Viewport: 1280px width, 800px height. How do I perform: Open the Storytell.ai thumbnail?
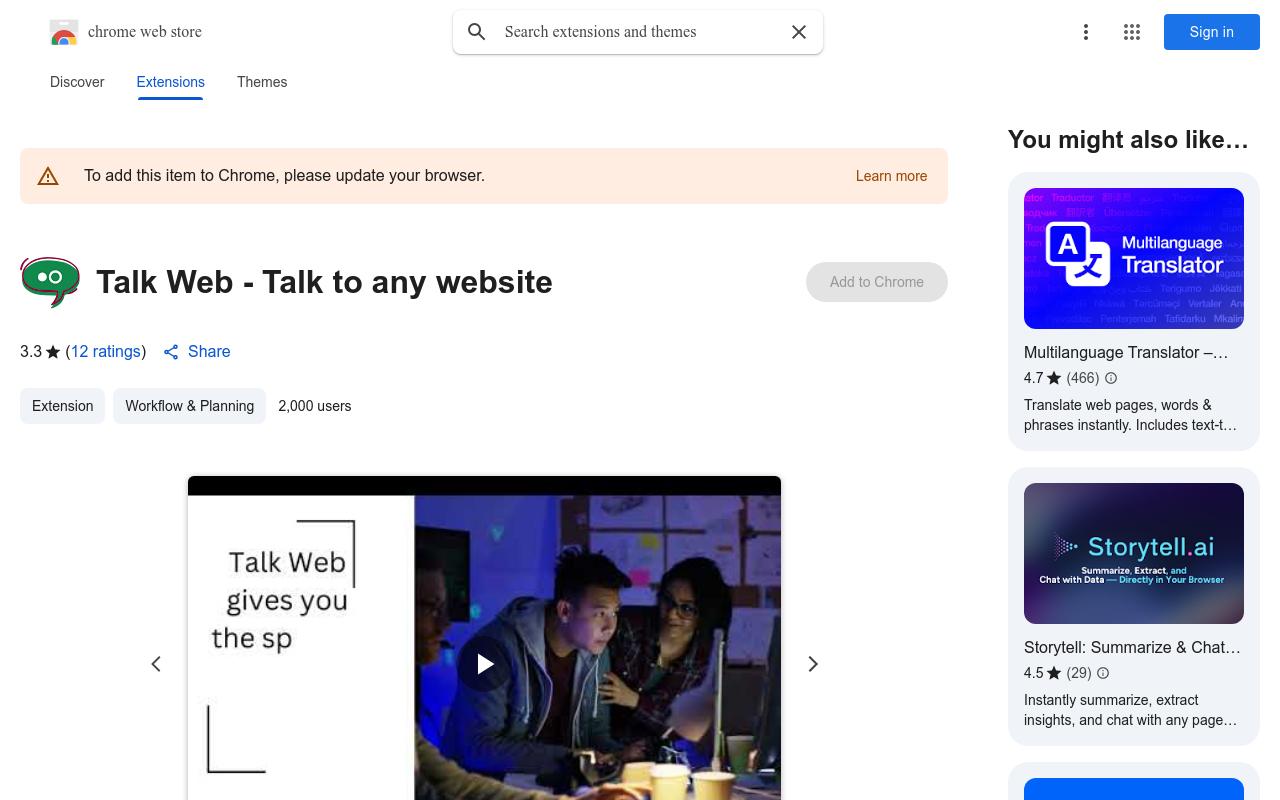tap(1134, 554)
